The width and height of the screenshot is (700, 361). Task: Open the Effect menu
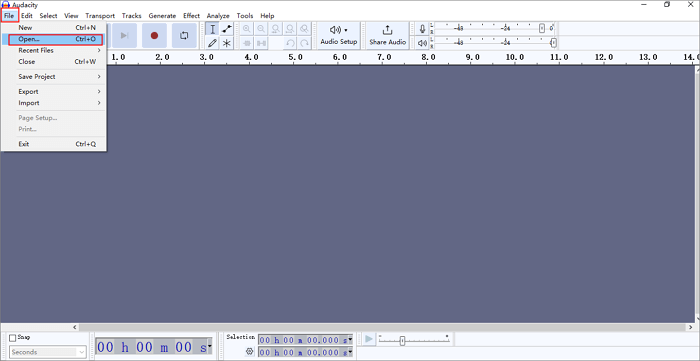(x=192, y=16)
